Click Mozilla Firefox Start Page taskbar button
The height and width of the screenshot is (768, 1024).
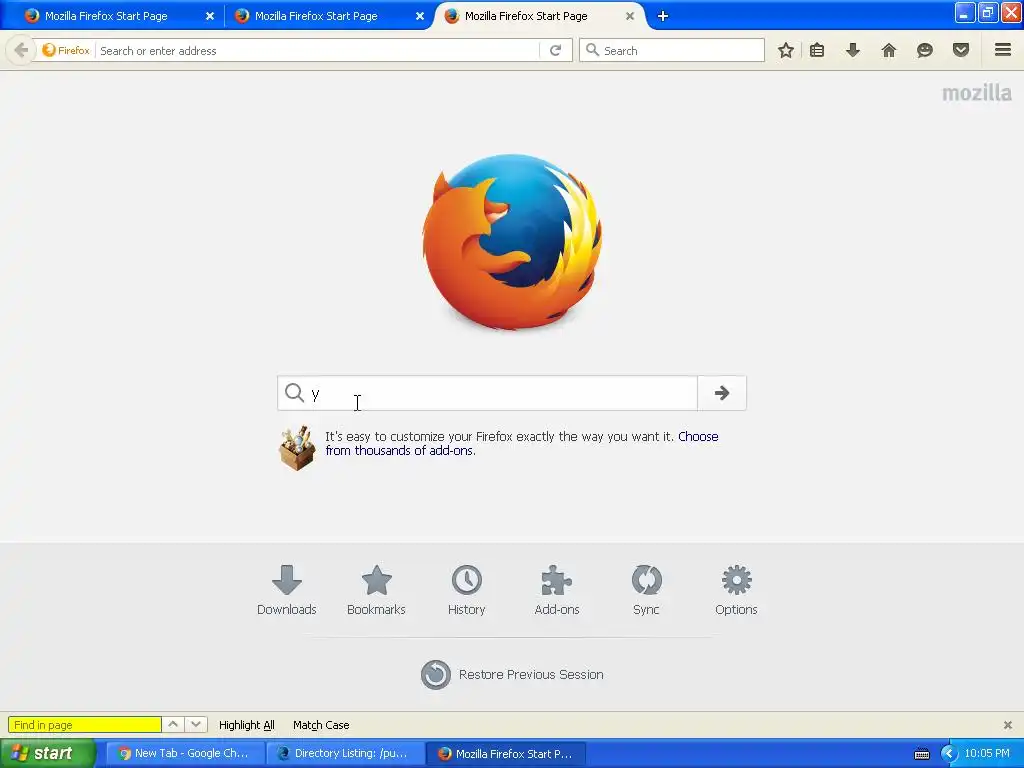(x=505, y=754)
